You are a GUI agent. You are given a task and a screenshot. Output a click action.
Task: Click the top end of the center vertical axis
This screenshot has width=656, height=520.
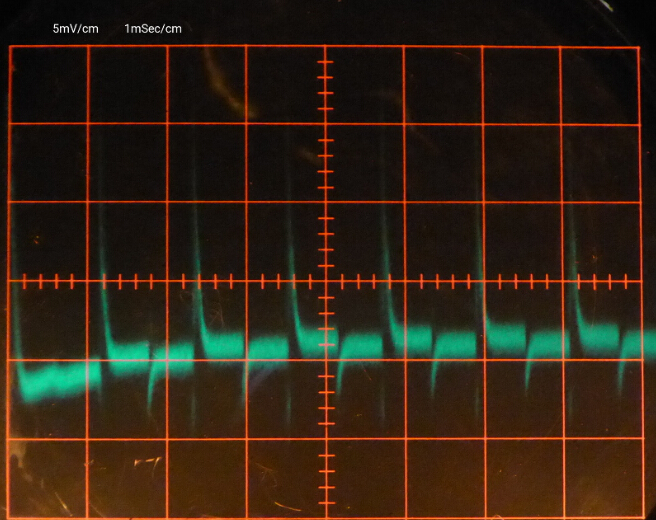pos(325,48)
